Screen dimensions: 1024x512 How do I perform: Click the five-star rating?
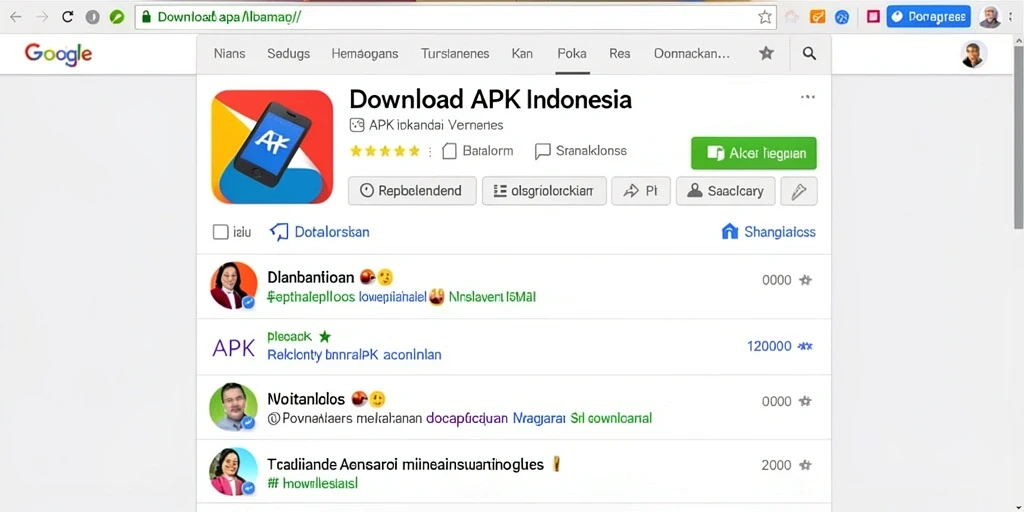click(385, 152)
